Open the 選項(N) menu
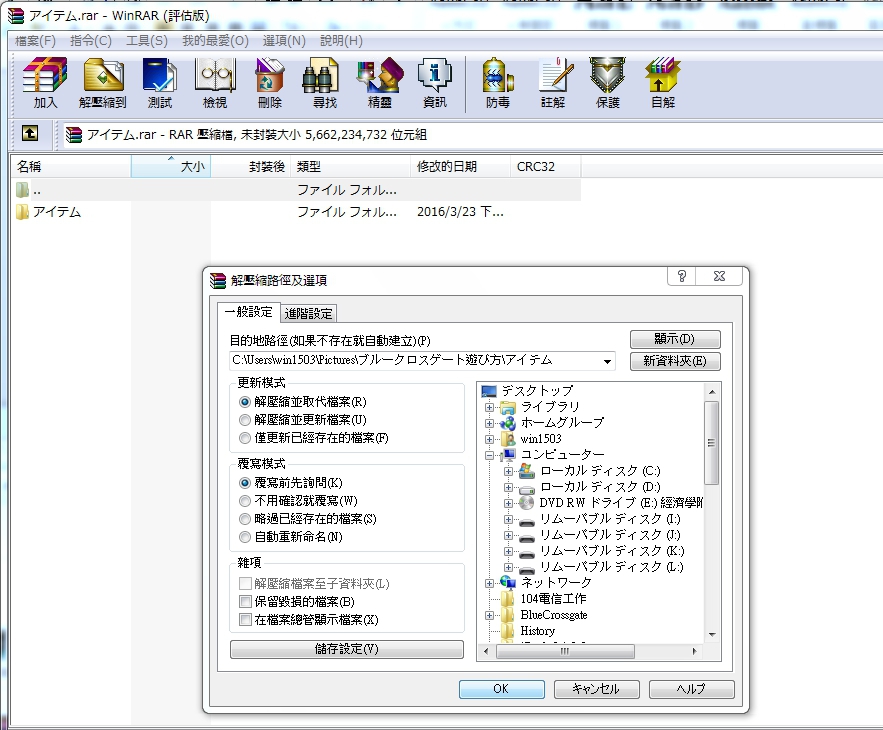883x730 pixels. (x=284, y=41)
